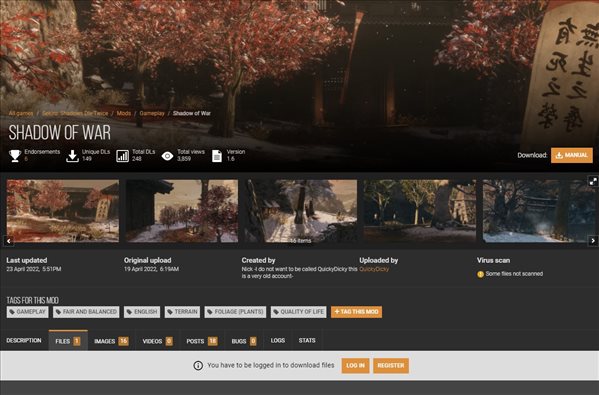Click the Unique DLs download icon
Screen dimensions: 599x395
click(72, 155)
